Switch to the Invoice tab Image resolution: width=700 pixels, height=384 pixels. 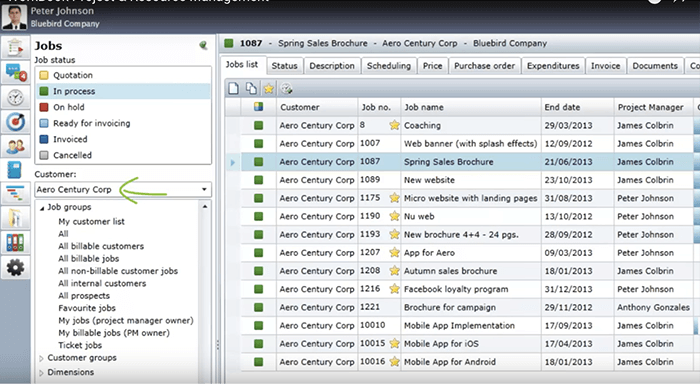point(605,66)
